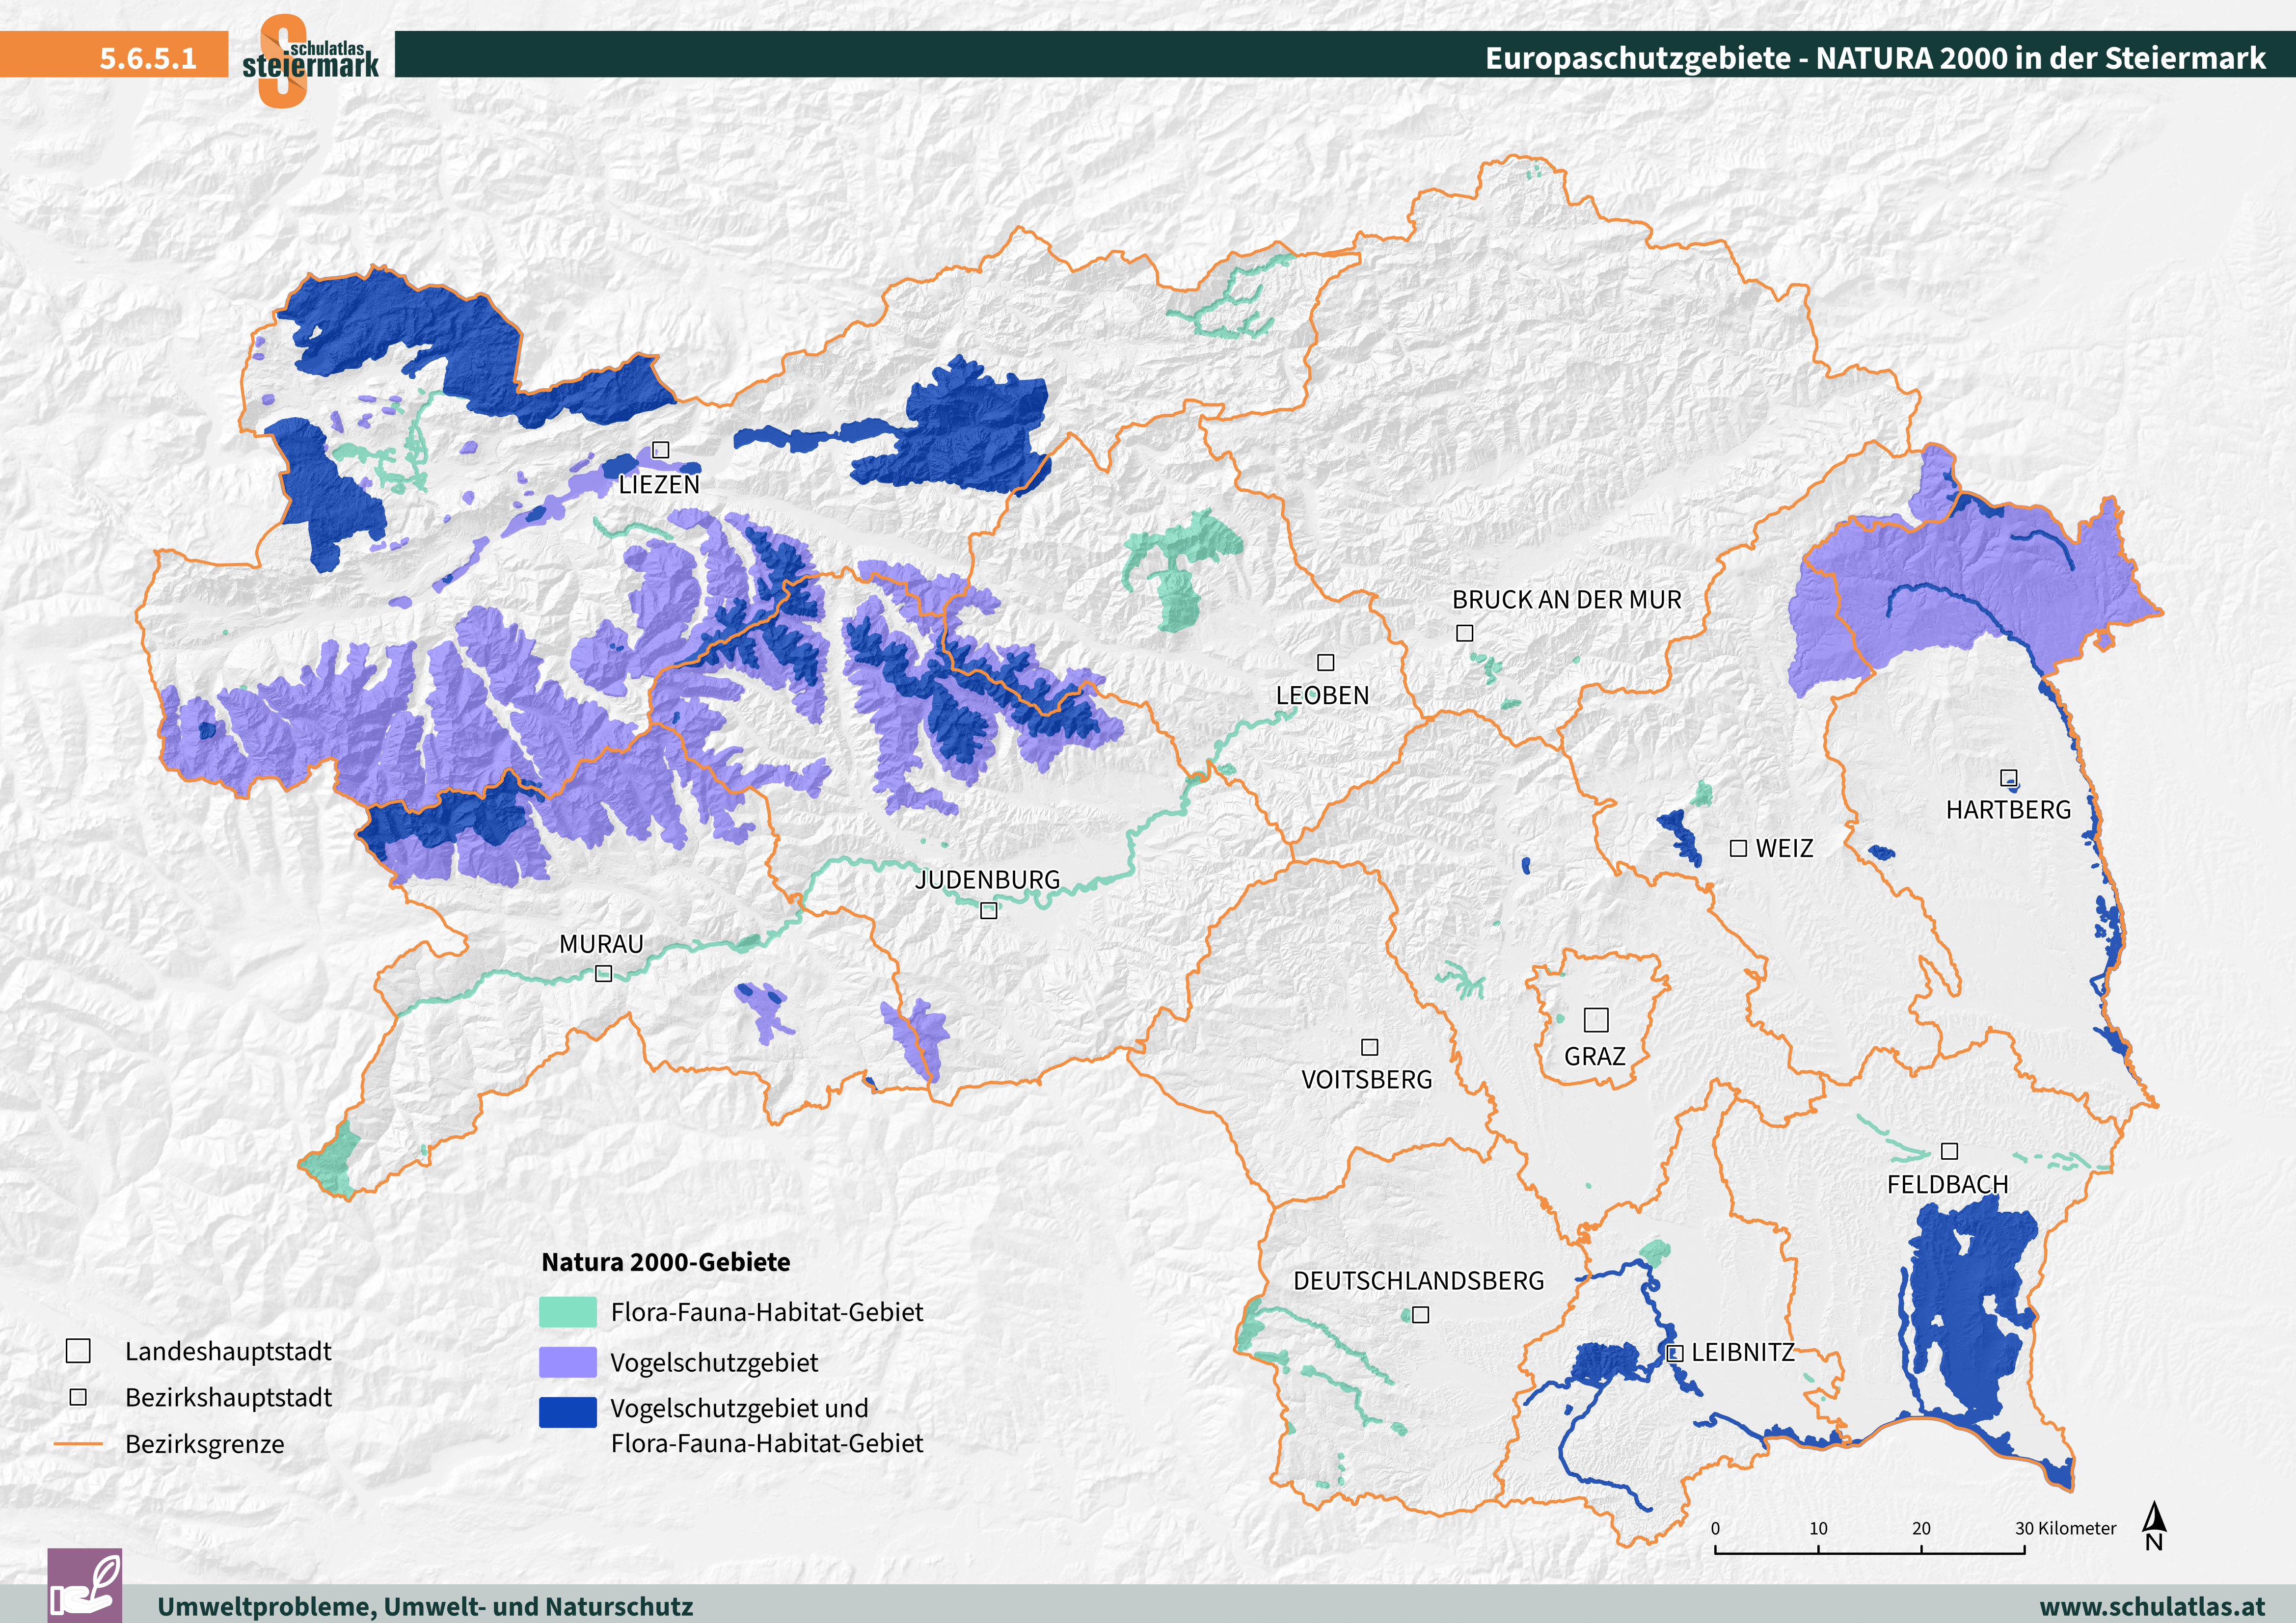Click the Liezen district town marker
This screenshot has width=2296, height=1623.
pyautogui.click(x=660, y=450)
